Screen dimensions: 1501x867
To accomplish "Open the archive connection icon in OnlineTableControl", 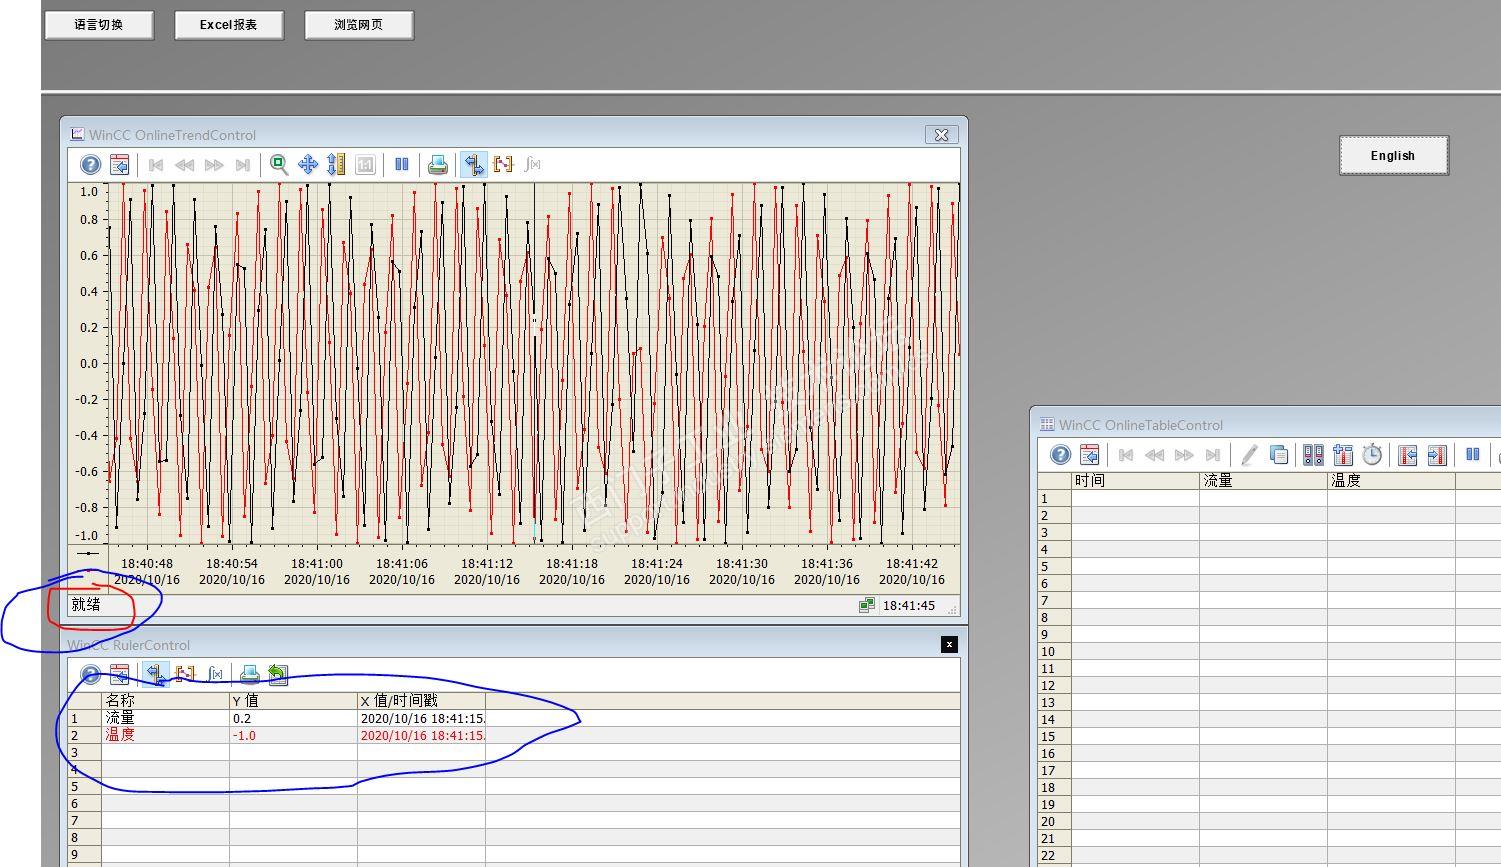I will 1313,455.
